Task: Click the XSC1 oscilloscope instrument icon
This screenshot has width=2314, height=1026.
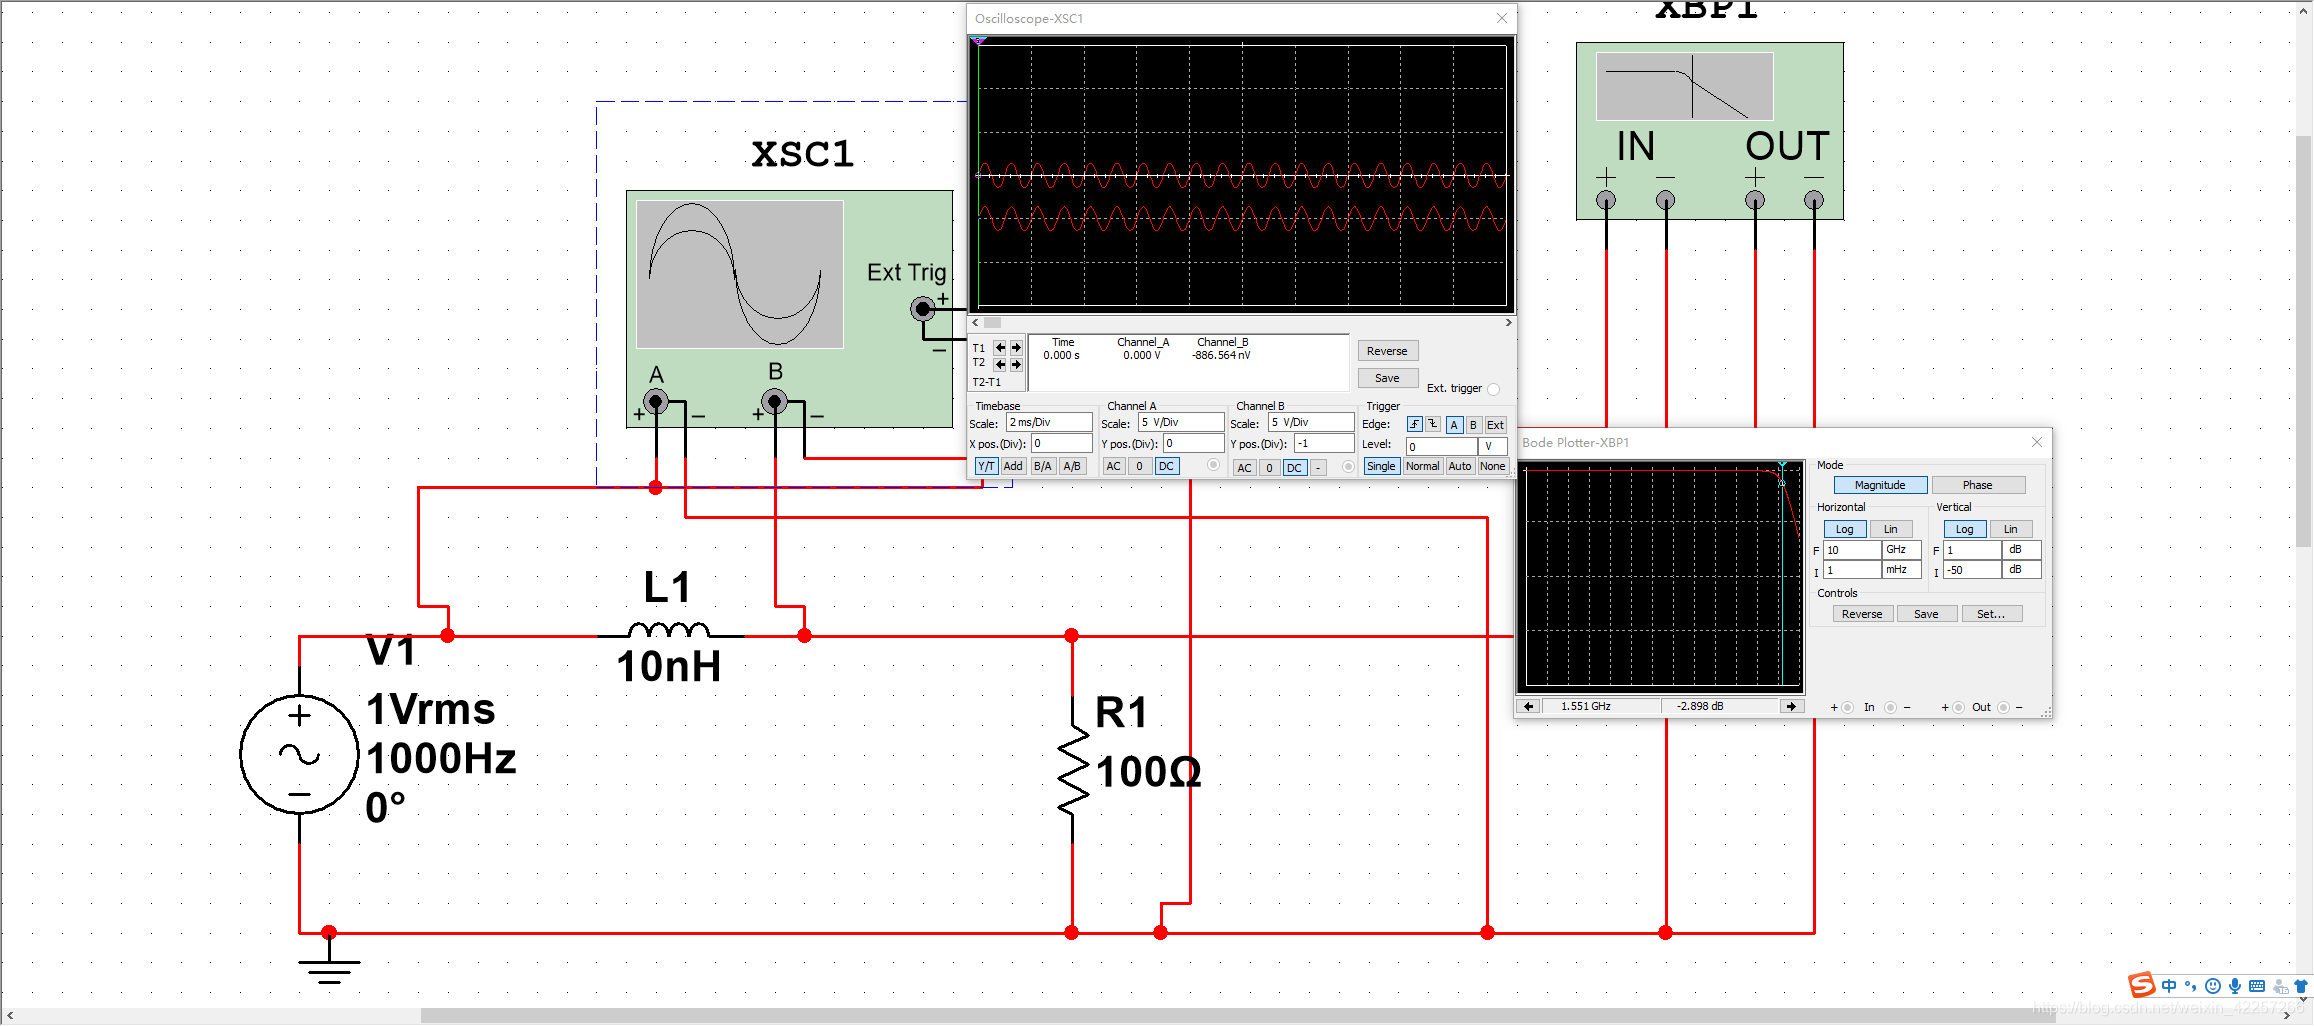Action: (x=789, y=308)
